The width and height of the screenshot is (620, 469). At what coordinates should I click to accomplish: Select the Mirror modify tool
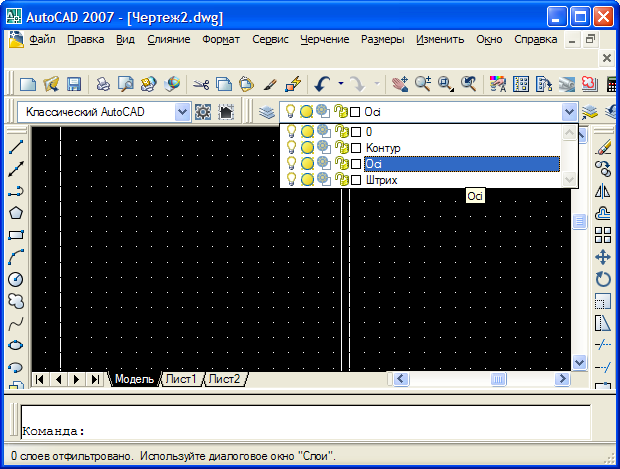coord(603,191)
